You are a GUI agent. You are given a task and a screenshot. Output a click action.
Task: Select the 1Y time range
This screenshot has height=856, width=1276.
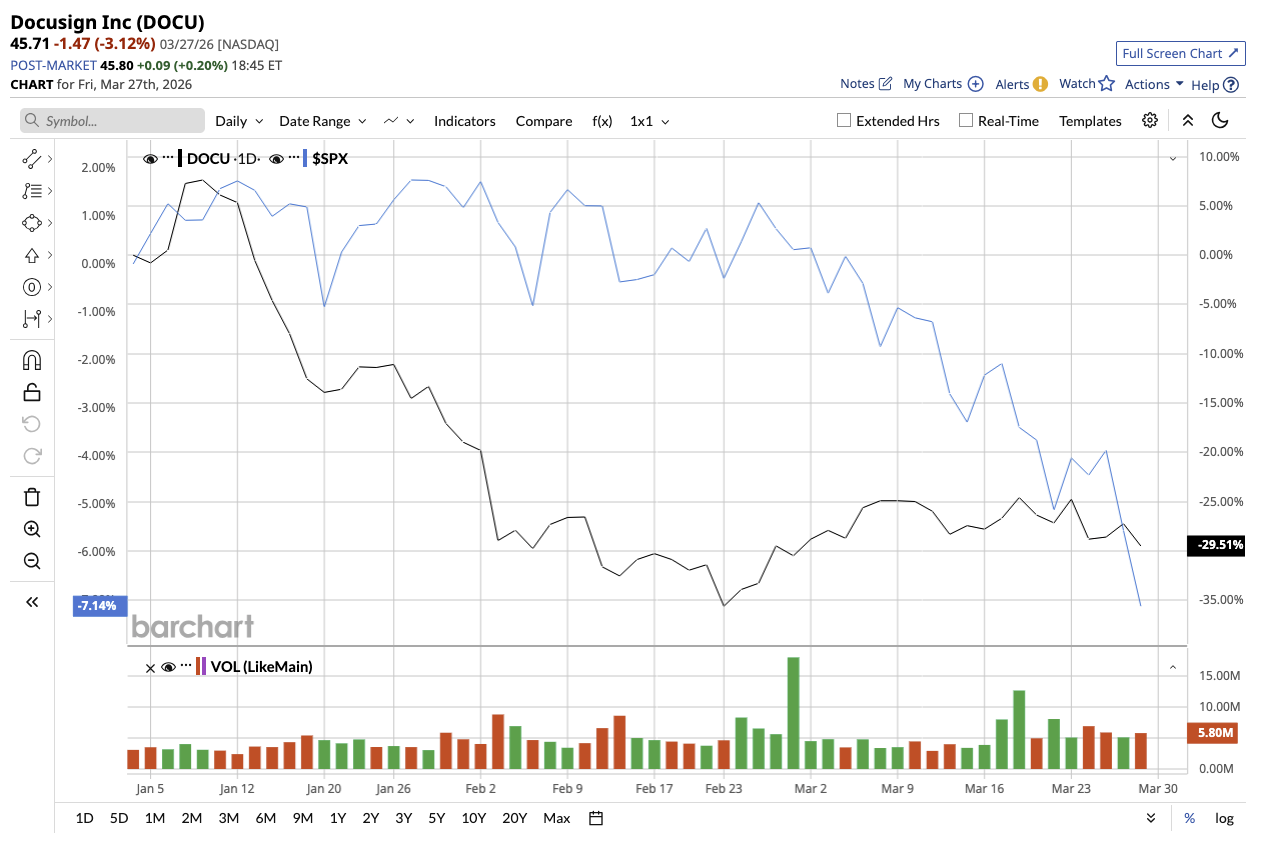click(338, 818)
